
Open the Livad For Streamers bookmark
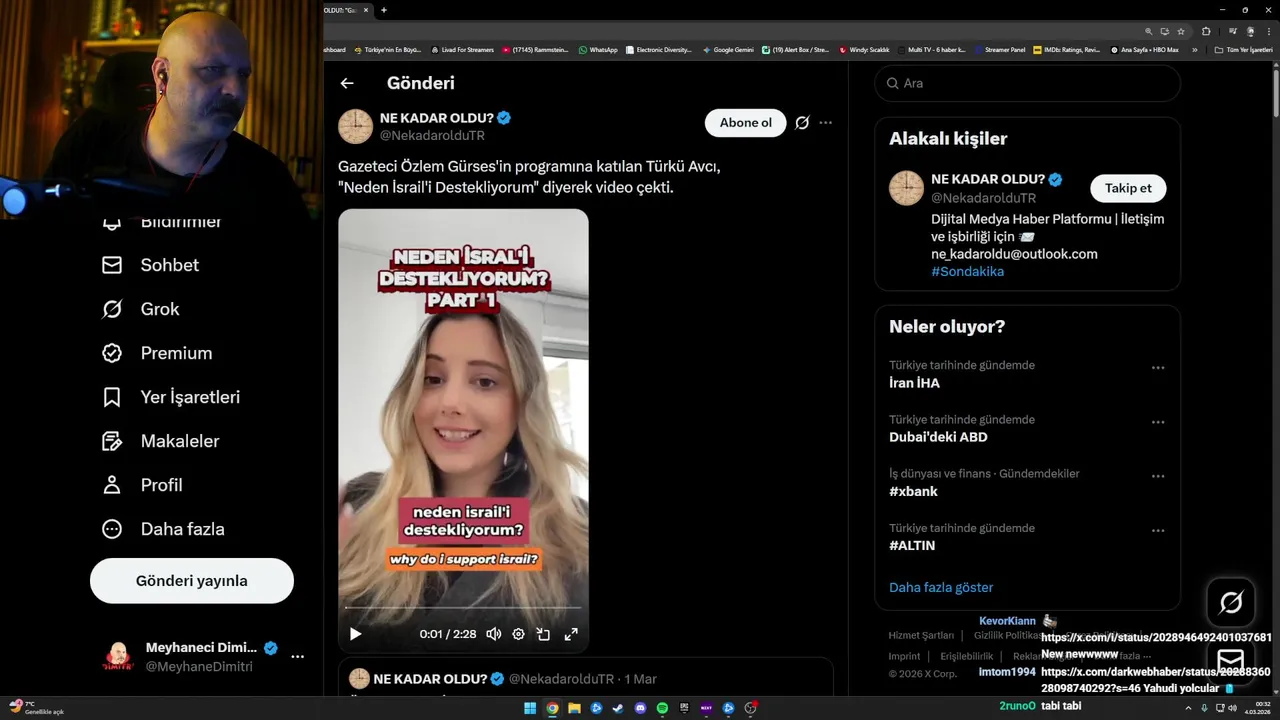click(x=462, y=49)
